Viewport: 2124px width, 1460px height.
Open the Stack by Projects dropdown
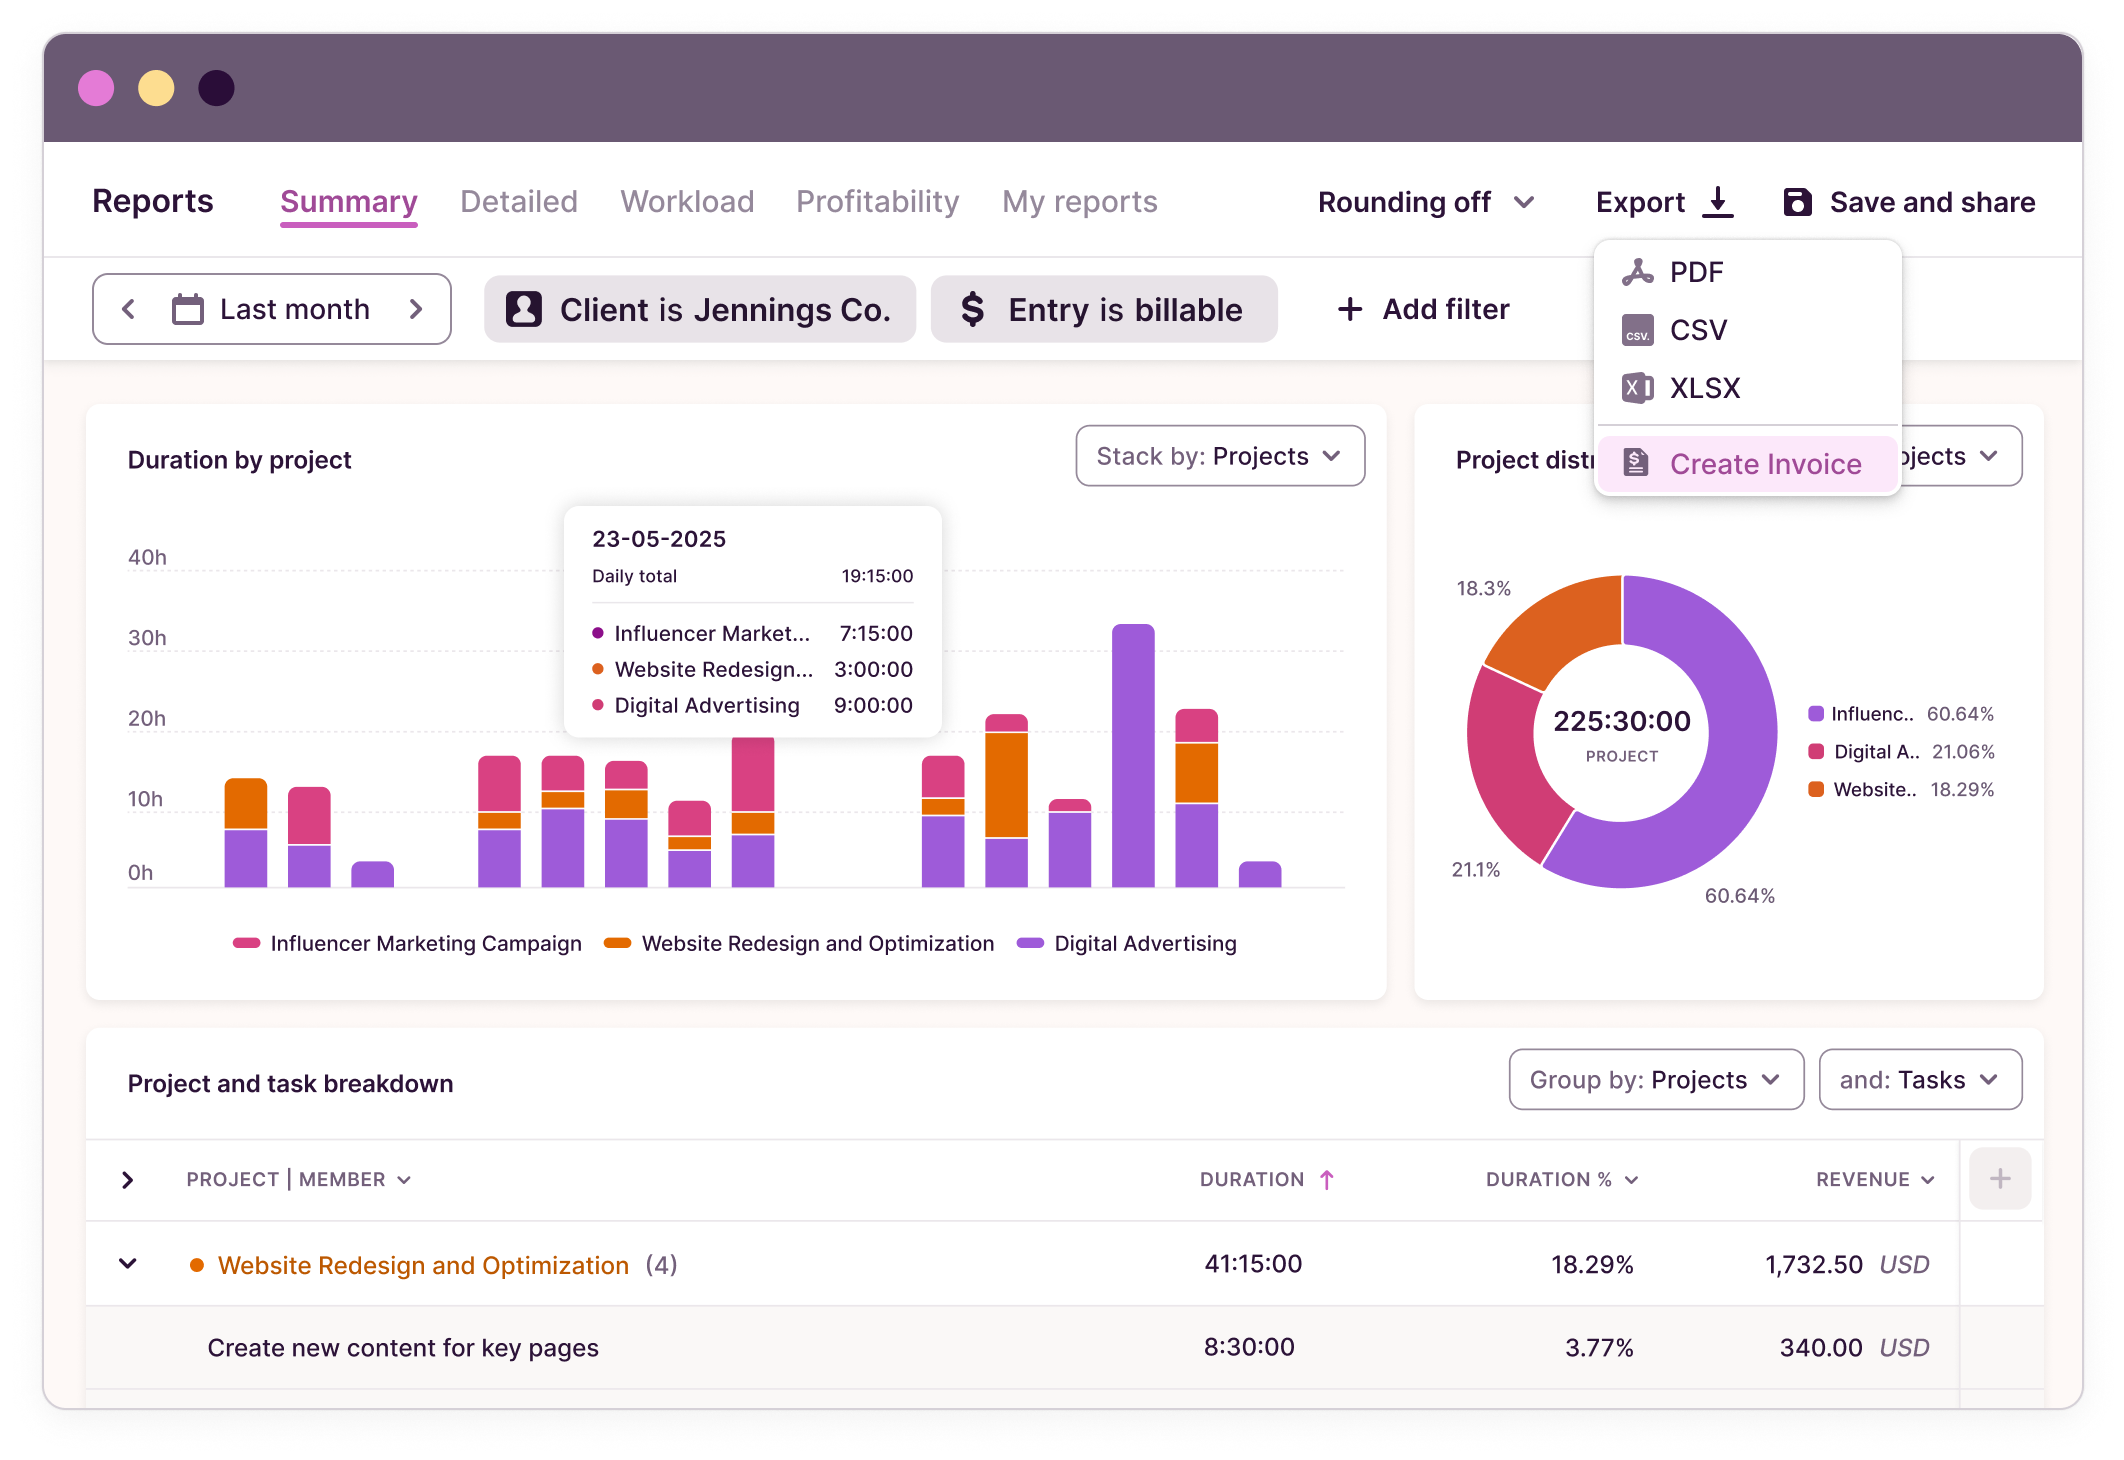1219,456
